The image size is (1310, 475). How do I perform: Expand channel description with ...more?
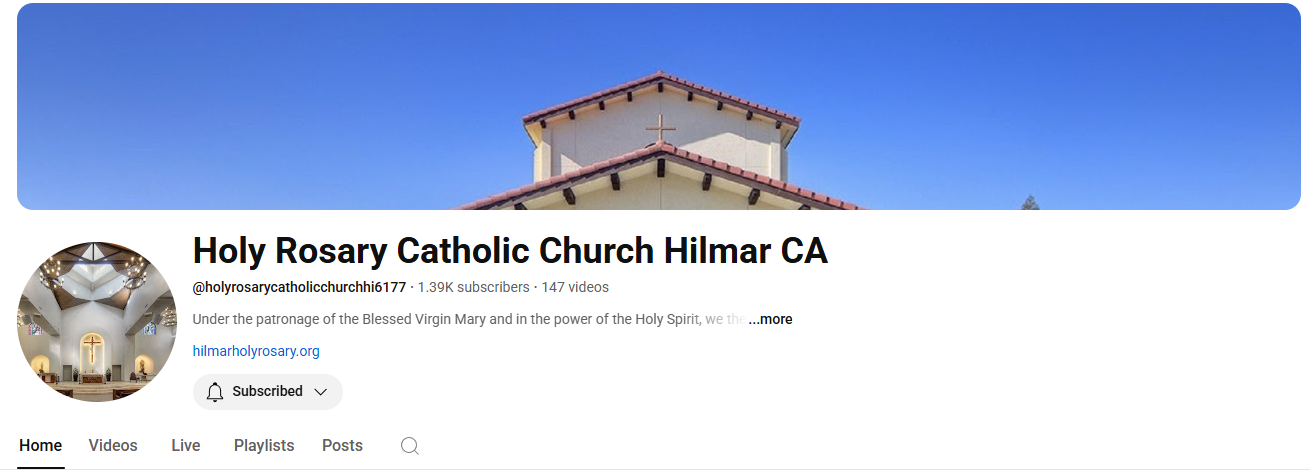(770, 320)
